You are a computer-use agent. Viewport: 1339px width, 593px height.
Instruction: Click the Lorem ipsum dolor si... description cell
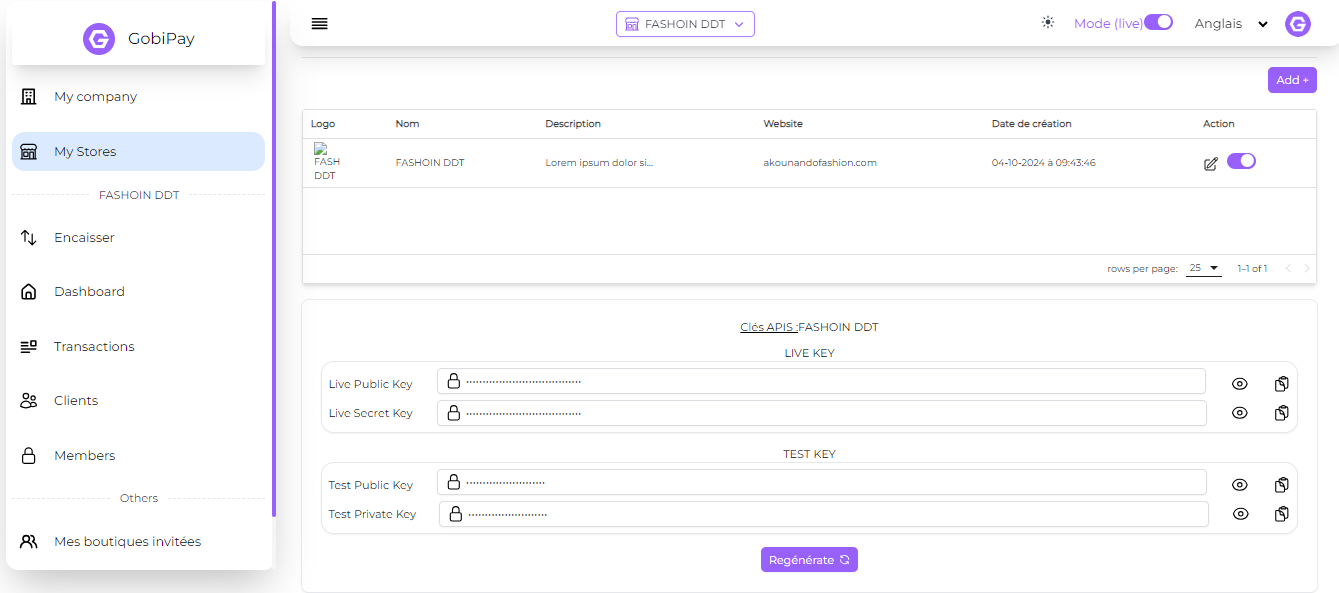(599, 163)
